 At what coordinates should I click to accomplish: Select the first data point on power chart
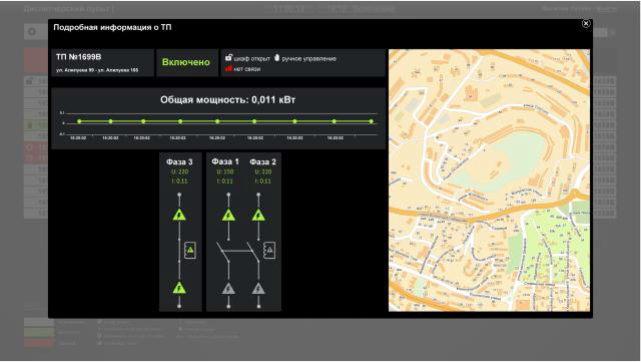pos(79,121)
